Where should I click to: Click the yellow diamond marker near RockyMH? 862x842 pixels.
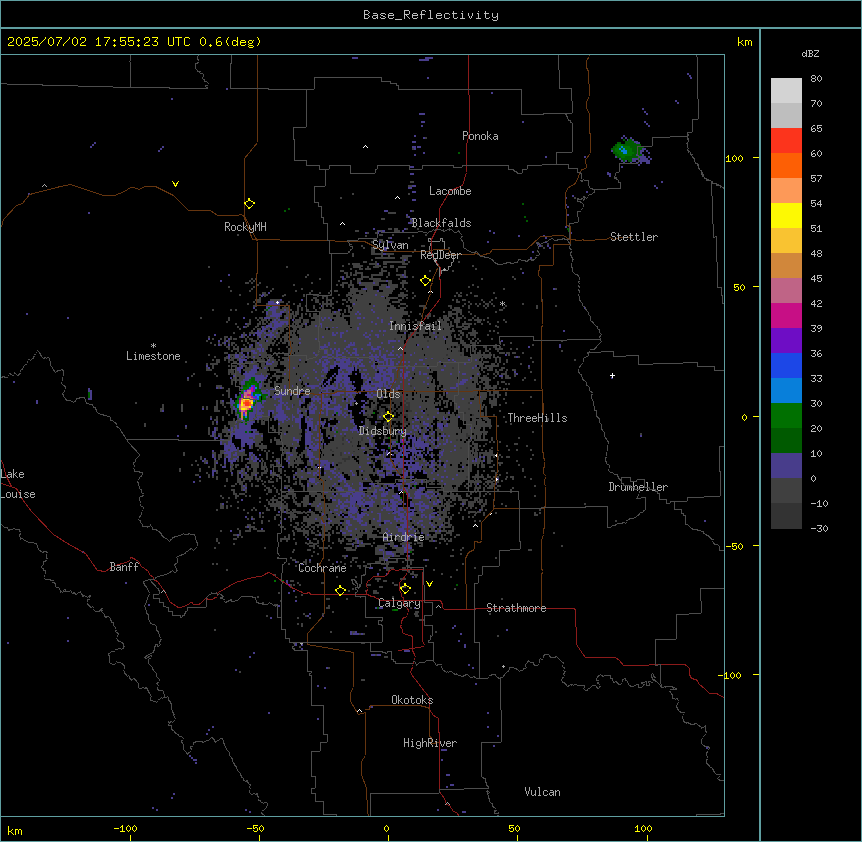[x=250, y=204]
